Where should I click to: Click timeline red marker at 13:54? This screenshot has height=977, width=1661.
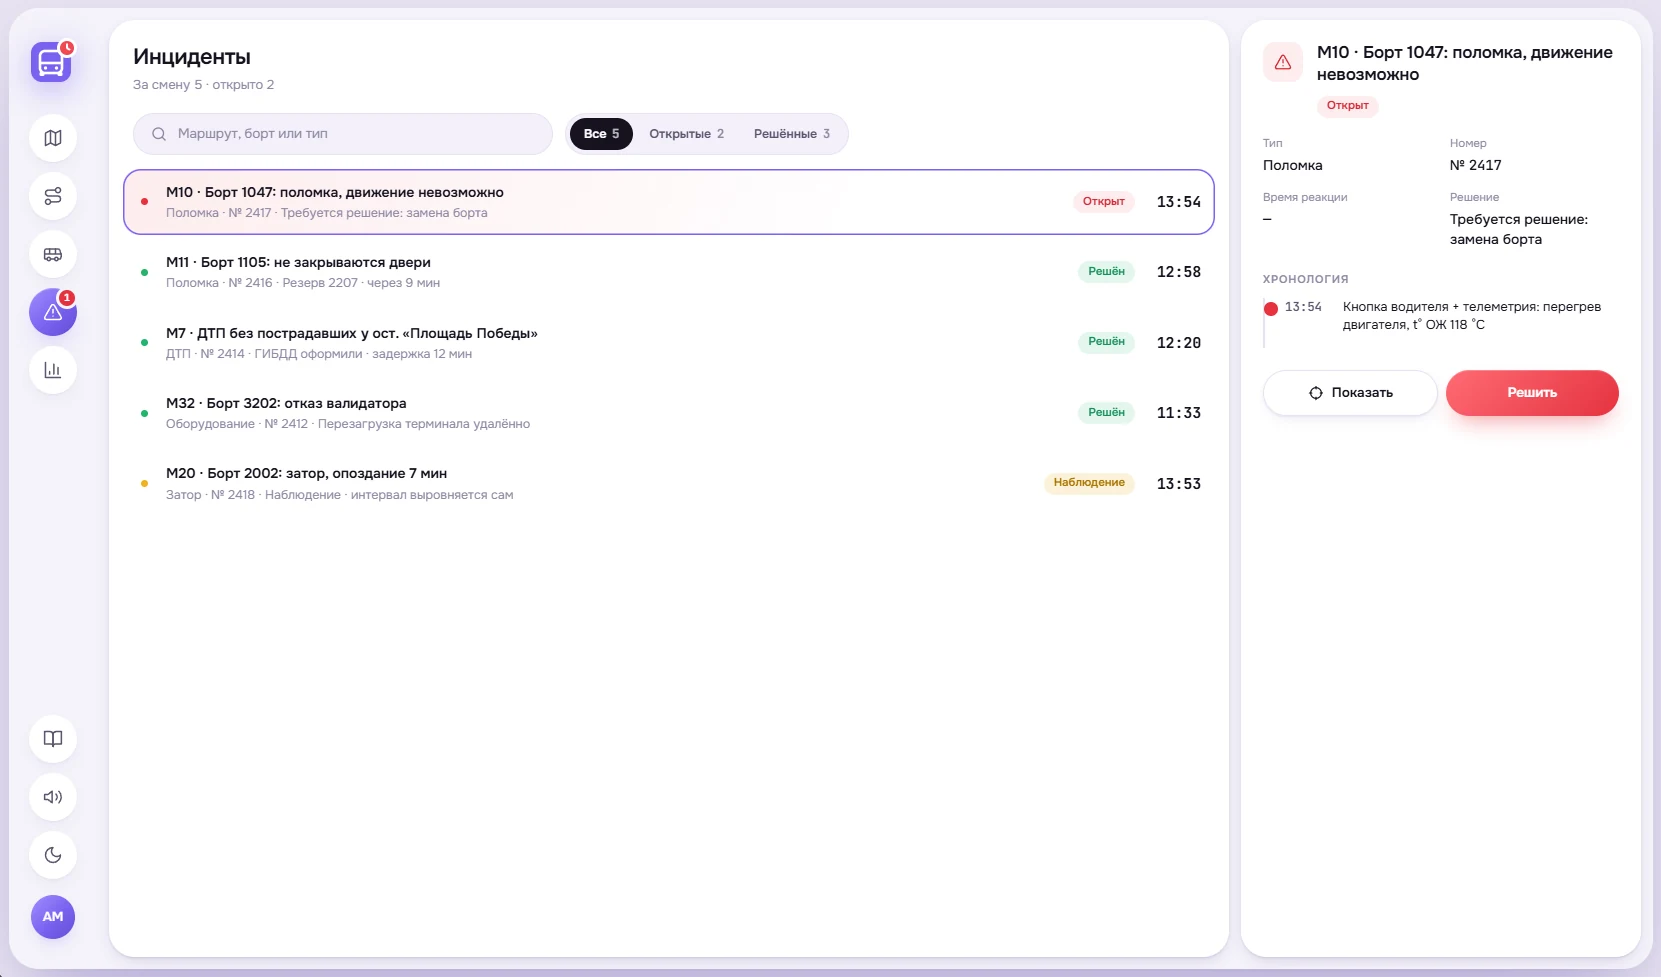pyautogui.click(x=1270, y=309)
